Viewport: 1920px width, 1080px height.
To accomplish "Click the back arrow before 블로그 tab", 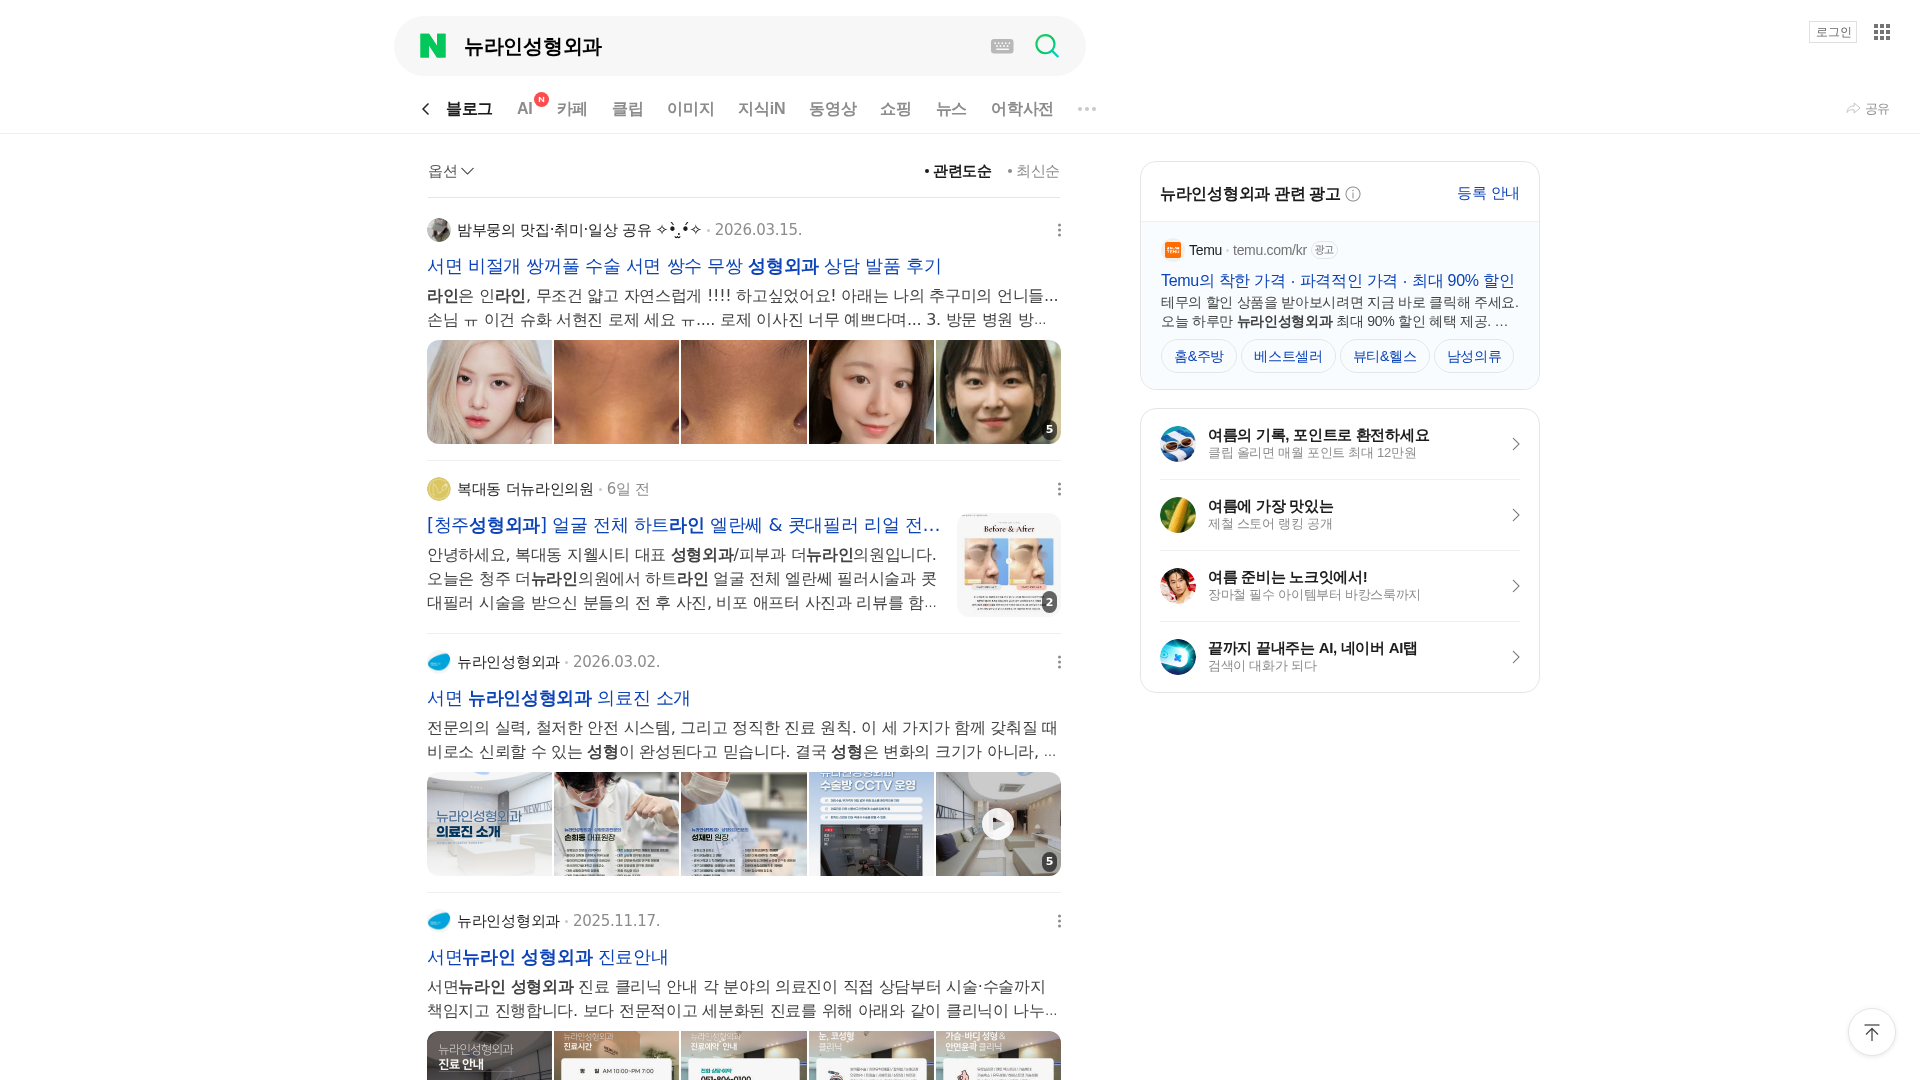I will click(426, 109).
